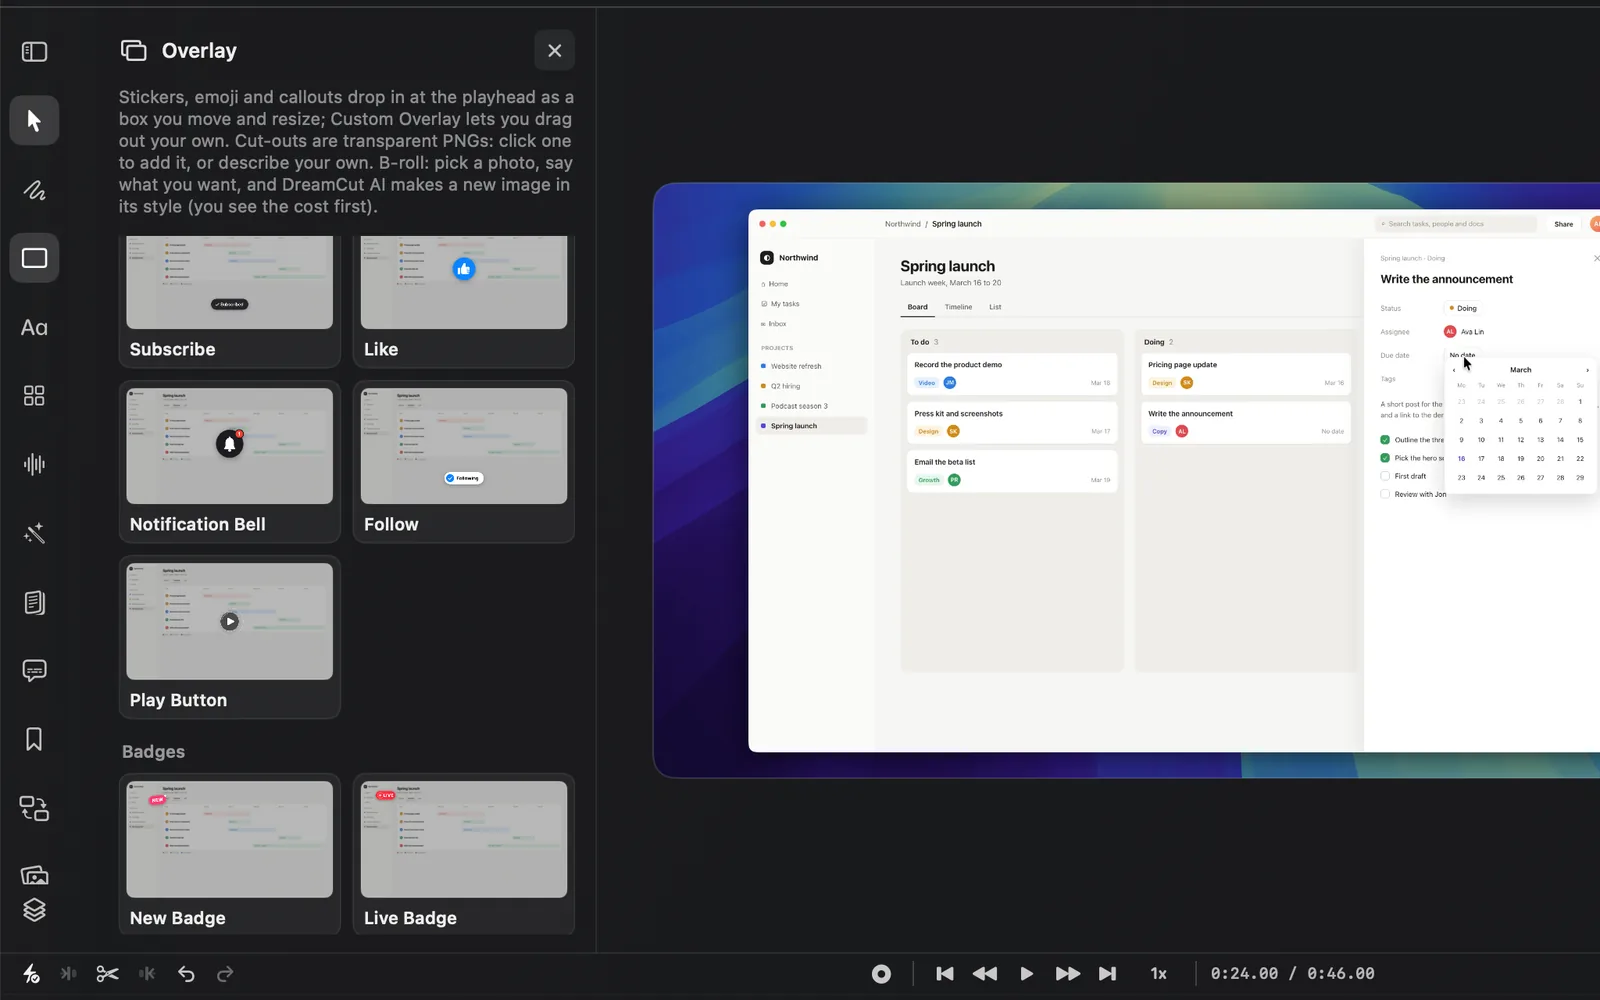Add the Notification Bell overlay
1600x1000 pixels.
(229, 462)
